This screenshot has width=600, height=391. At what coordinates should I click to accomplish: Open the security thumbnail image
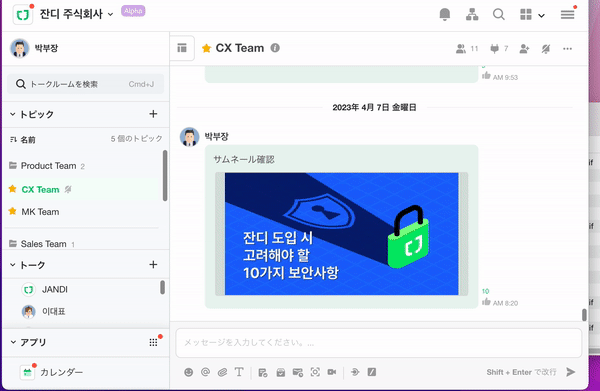341,234
